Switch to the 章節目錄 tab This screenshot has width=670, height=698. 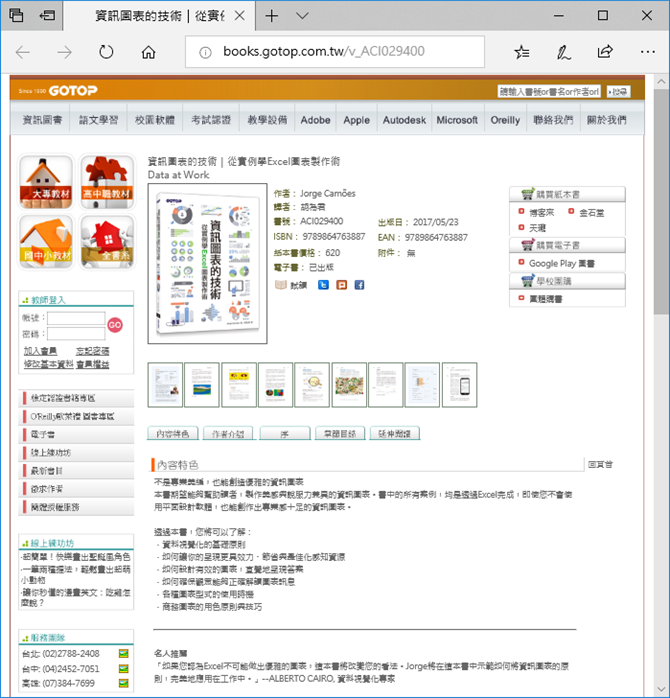pos(340,434)
